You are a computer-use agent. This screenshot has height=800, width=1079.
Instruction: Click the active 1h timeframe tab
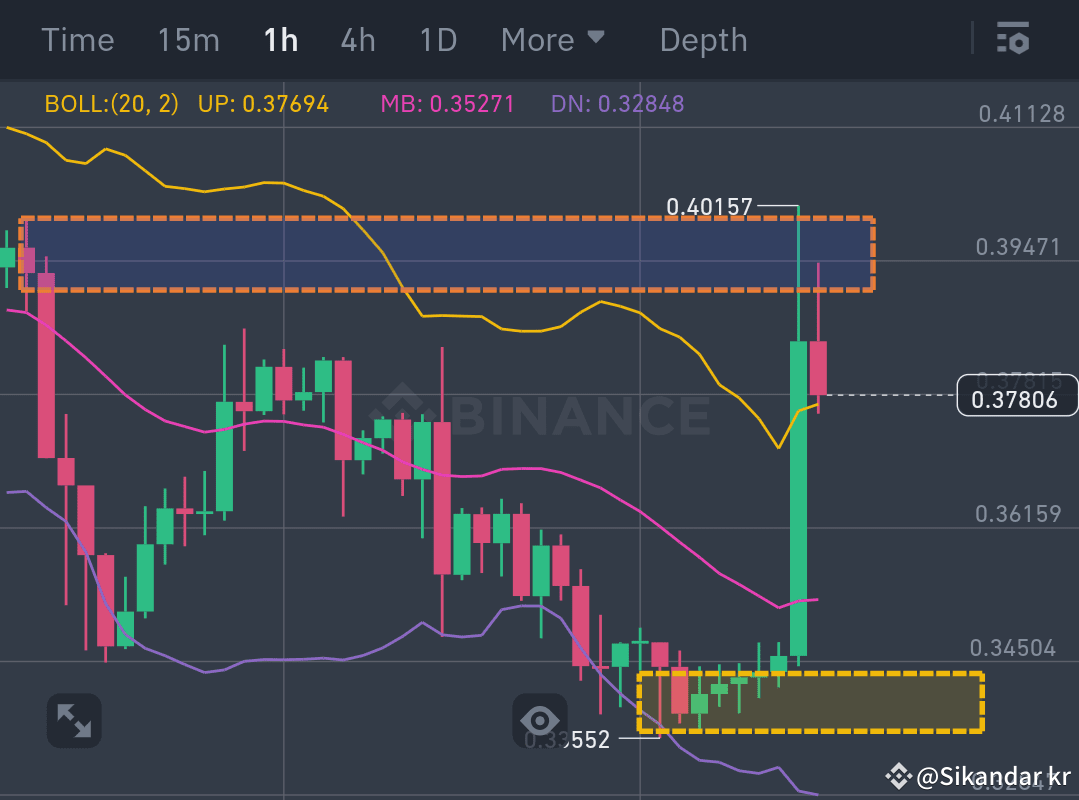(x=280, y=39)
